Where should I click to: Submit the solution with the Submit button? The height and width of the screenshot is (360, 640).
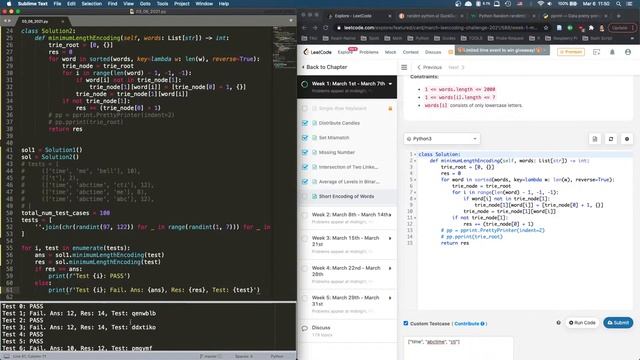coord(618,322)
